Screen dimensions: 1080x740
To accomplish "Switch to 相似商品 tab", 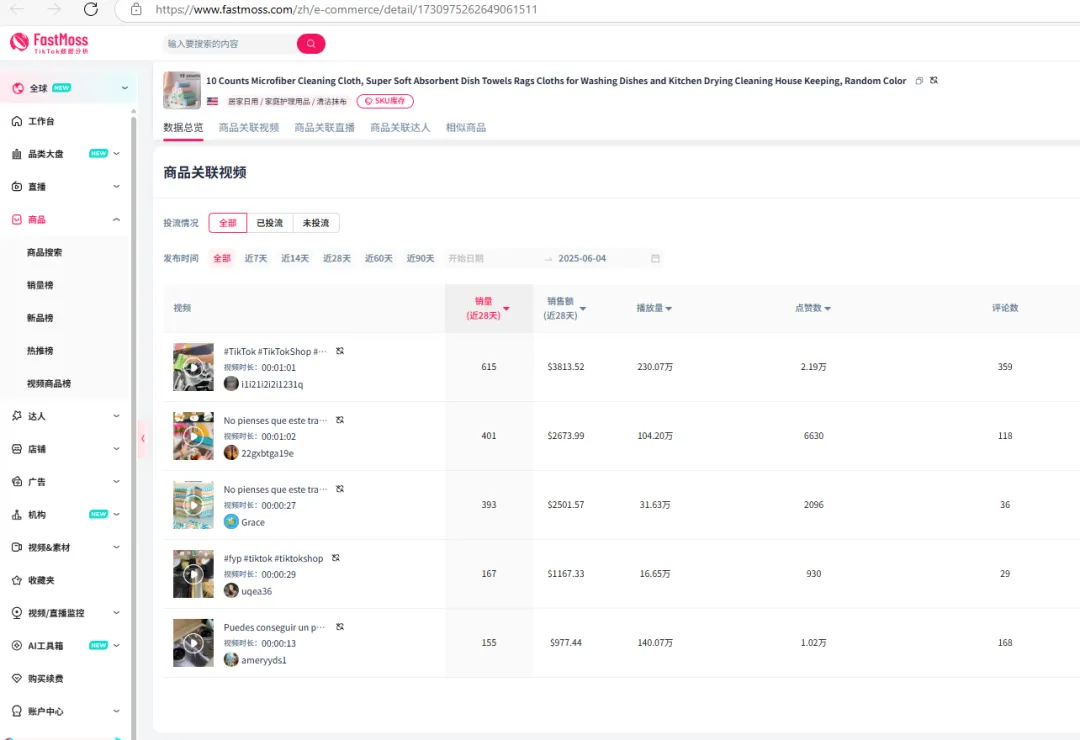I will pyautogui.click(x=466, y=127).
